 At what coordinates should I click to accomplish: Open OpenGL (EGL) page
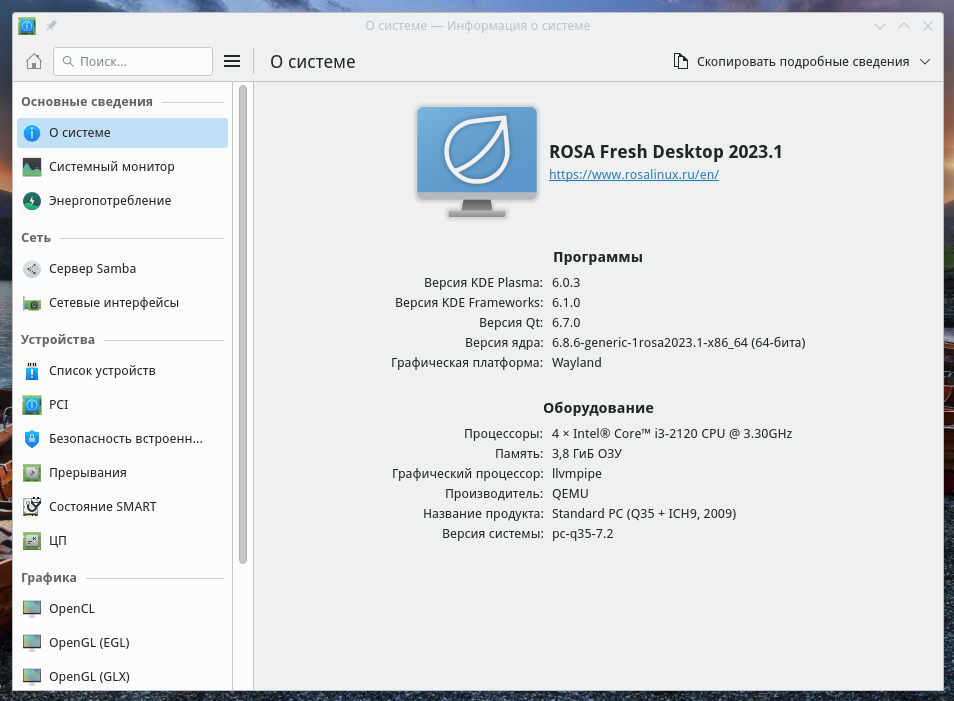click(122, 643)
